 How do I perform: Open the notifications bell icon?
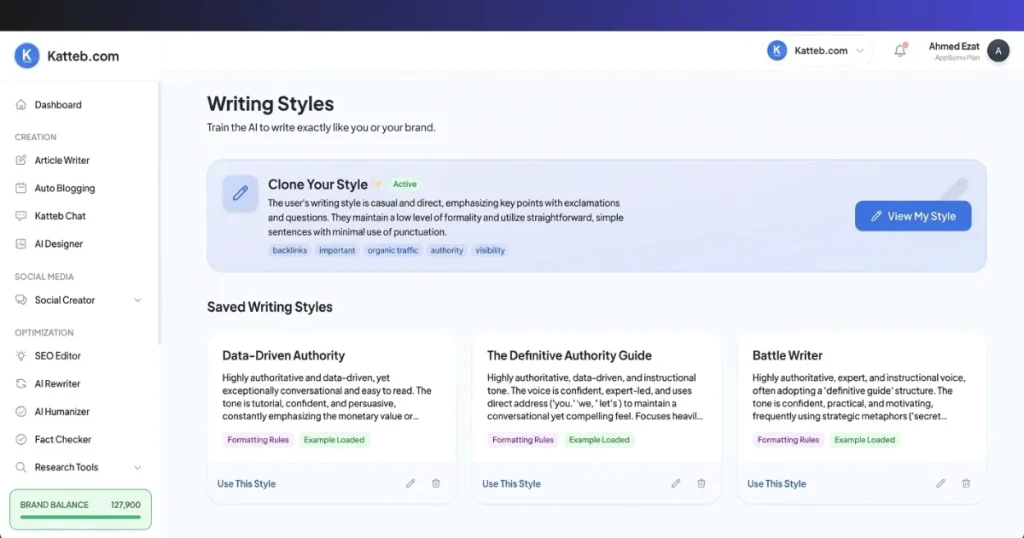(900, 50)
